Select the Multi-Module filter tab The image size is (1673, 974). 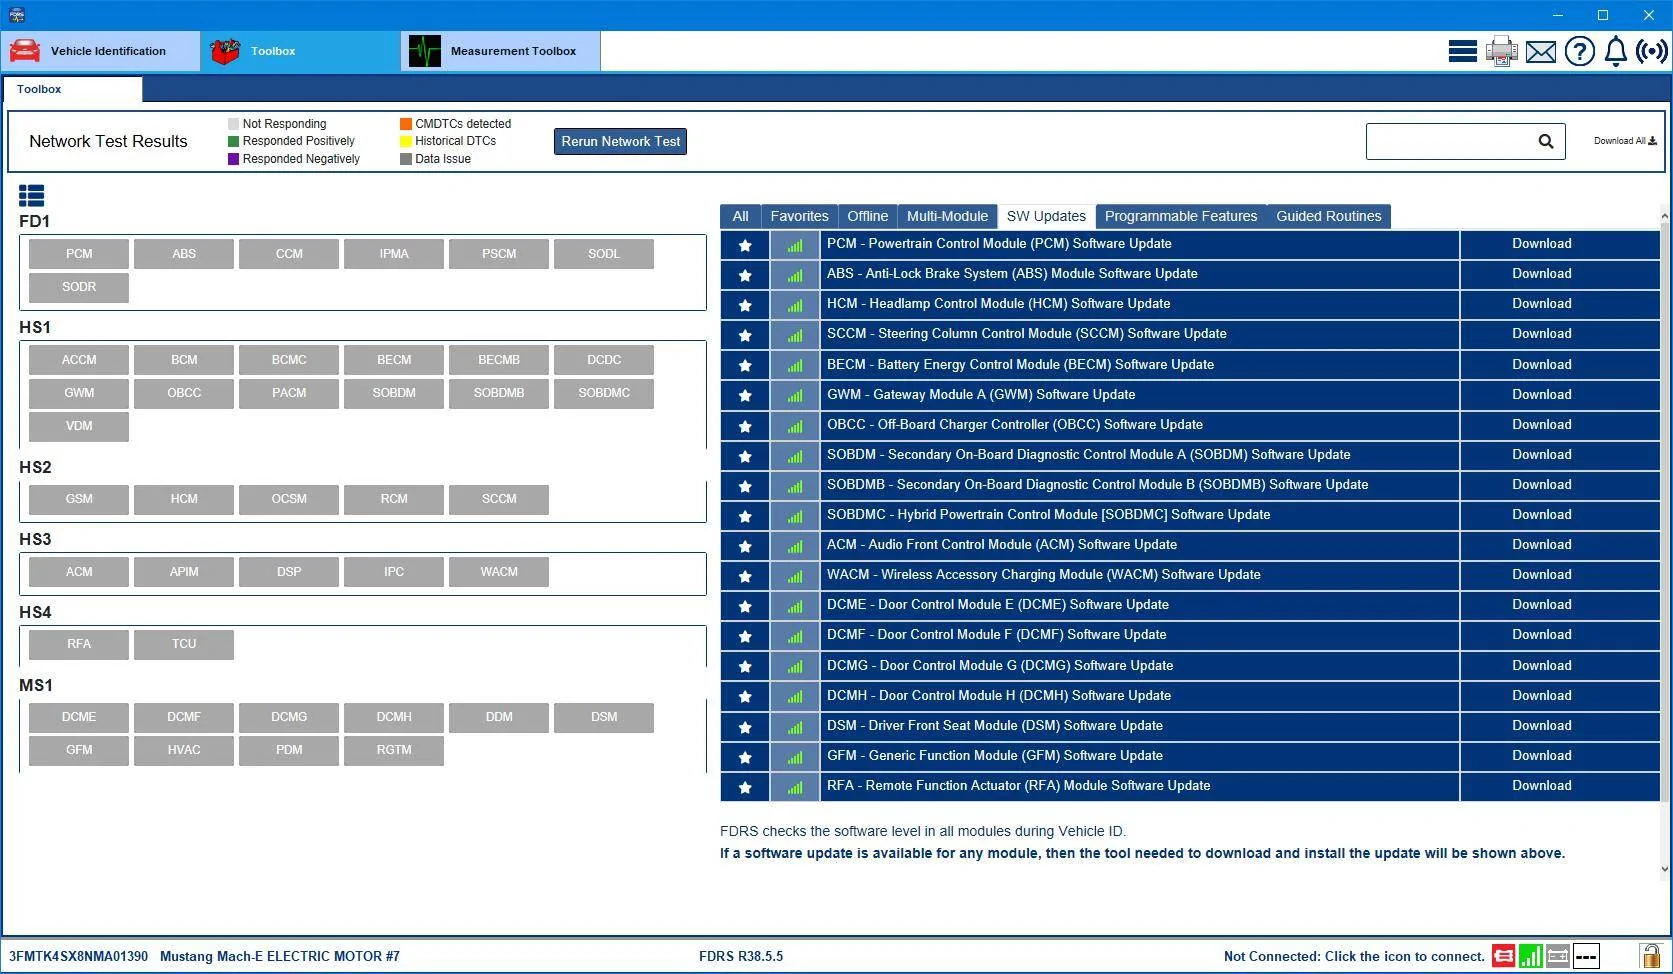(947, 216)
